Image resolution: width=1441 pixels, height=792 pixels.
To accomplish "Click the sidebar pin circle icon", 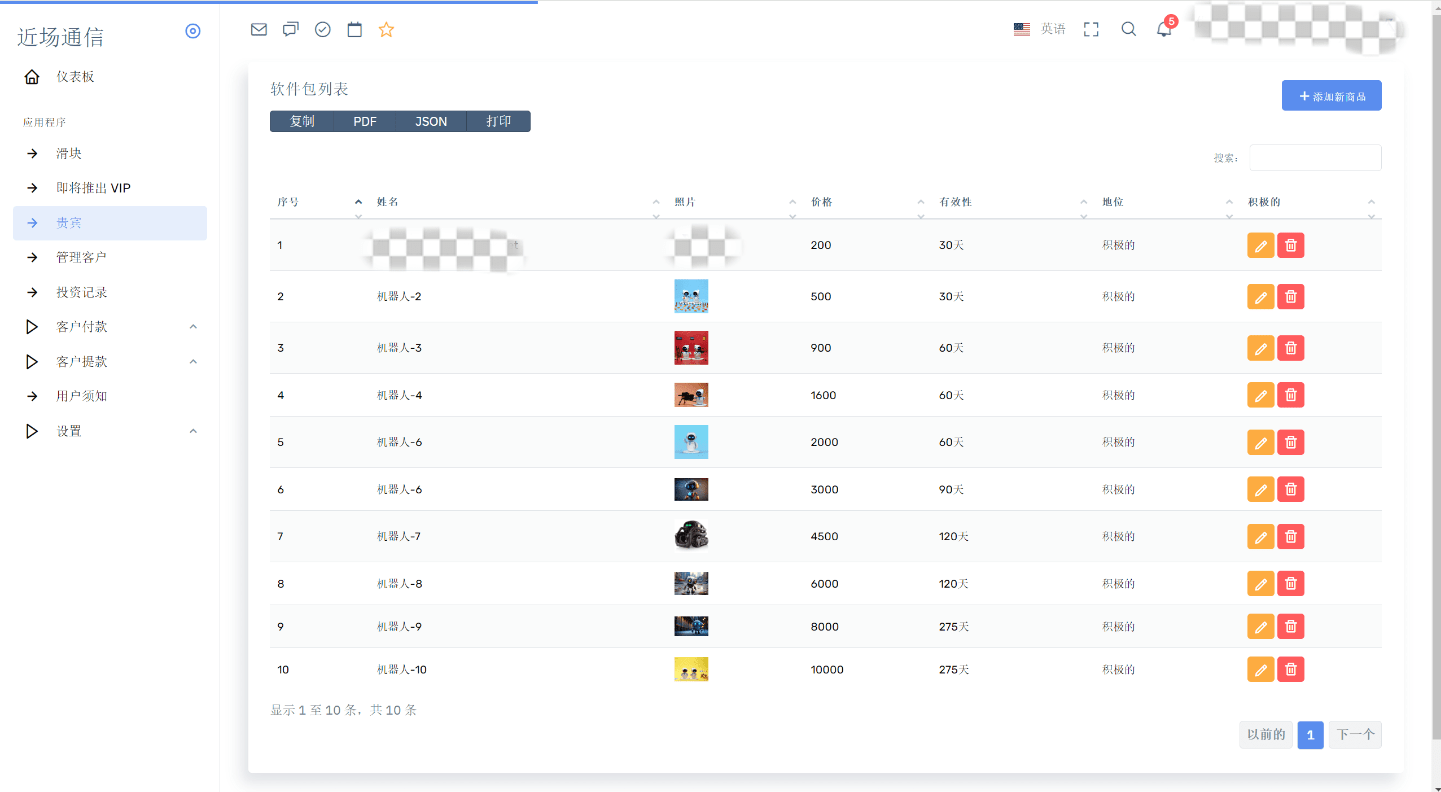I will (x=193, y=31).
